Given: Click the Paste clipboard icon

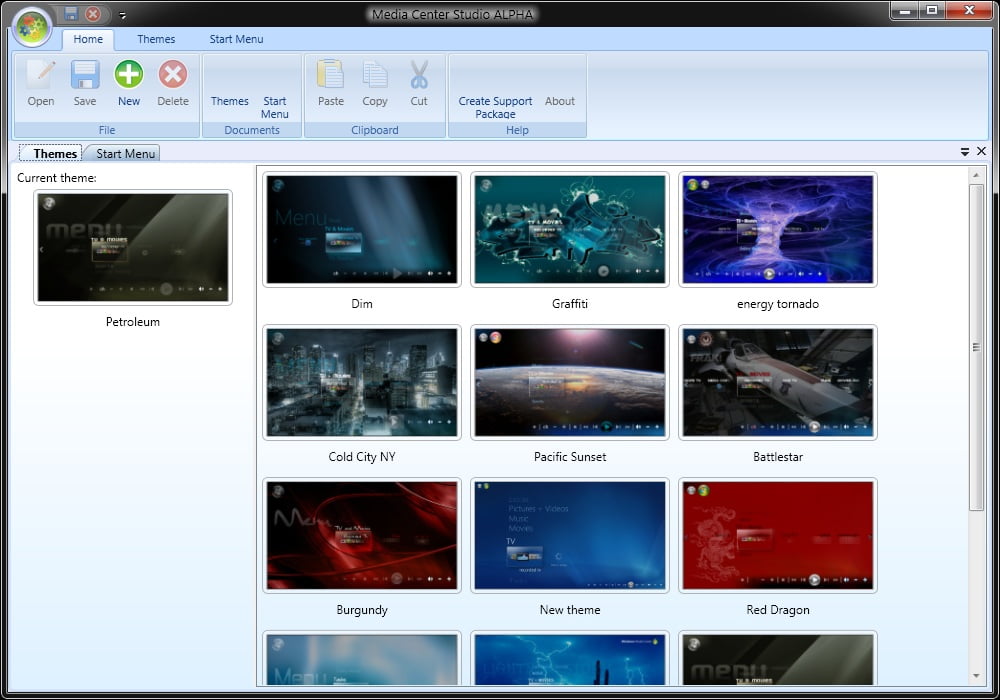Looking at the screenshot, I should coord(331,76).
